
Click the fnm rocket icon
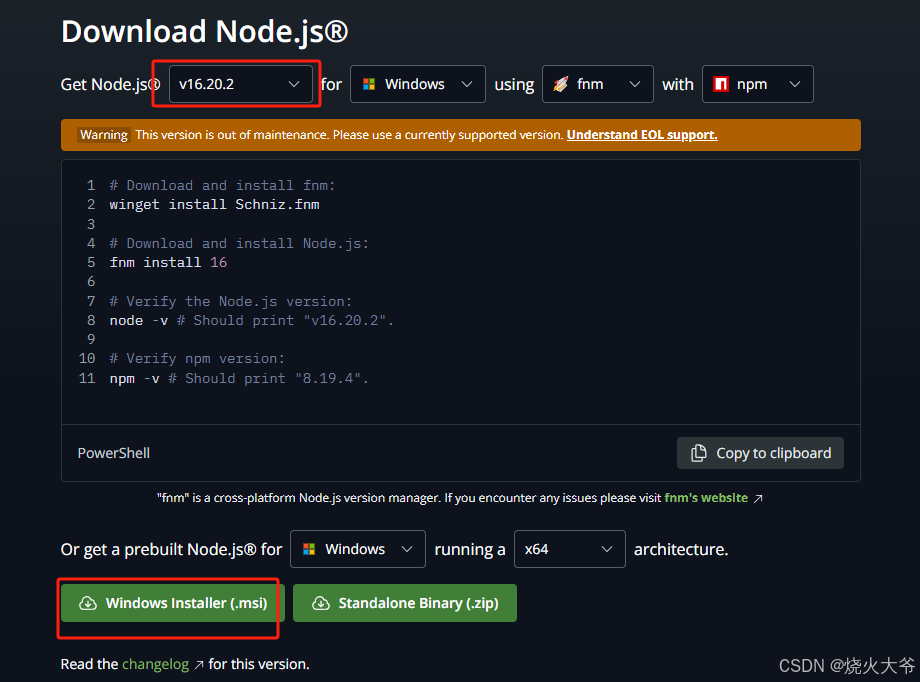[x=561, y=85]
